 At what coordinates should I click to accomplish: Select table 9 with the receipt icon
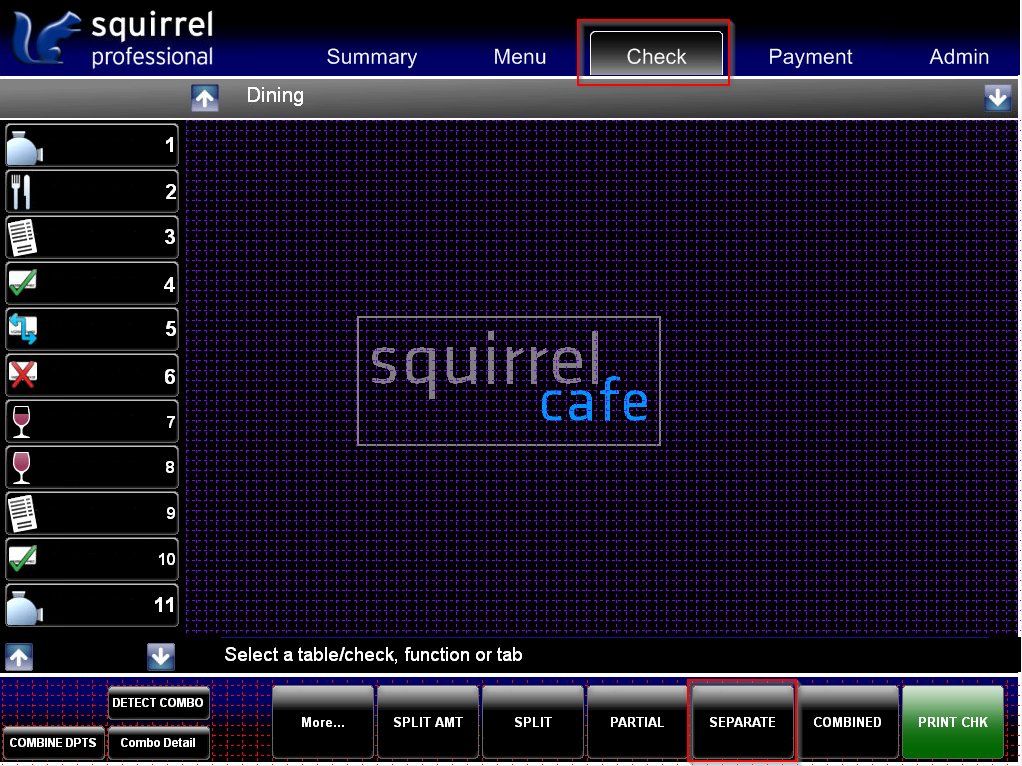click(92, 513)
